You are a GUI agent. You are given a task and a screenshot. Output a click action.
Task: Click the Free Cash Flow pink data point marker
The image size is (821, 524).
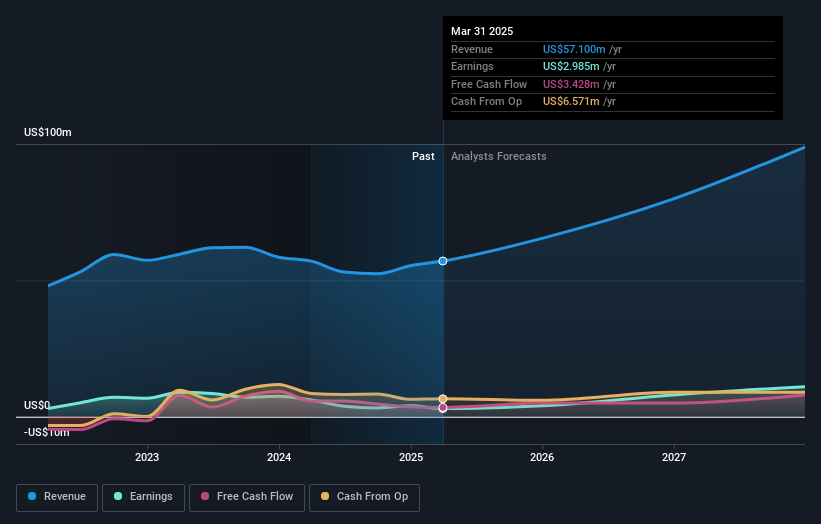(x=443, y=408)
